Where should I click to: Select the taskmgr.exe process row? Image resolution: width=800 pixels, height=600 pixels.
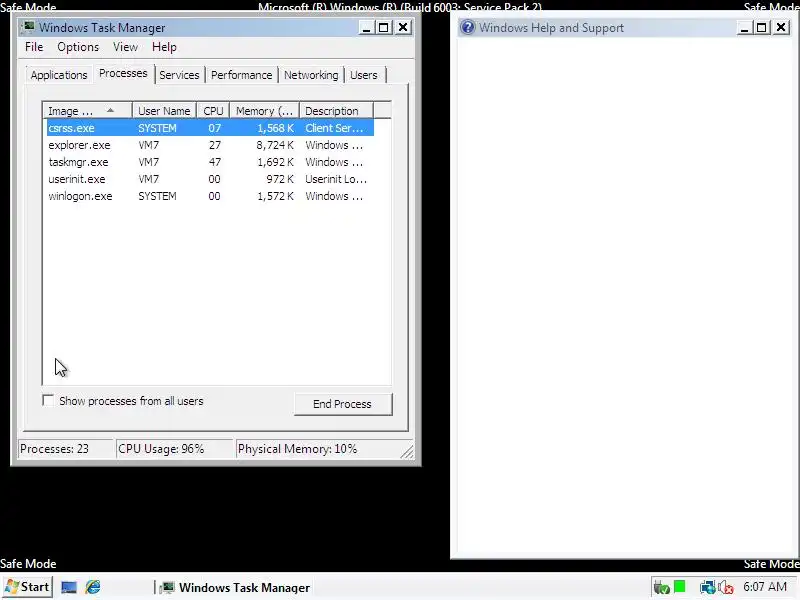point(210,162)
